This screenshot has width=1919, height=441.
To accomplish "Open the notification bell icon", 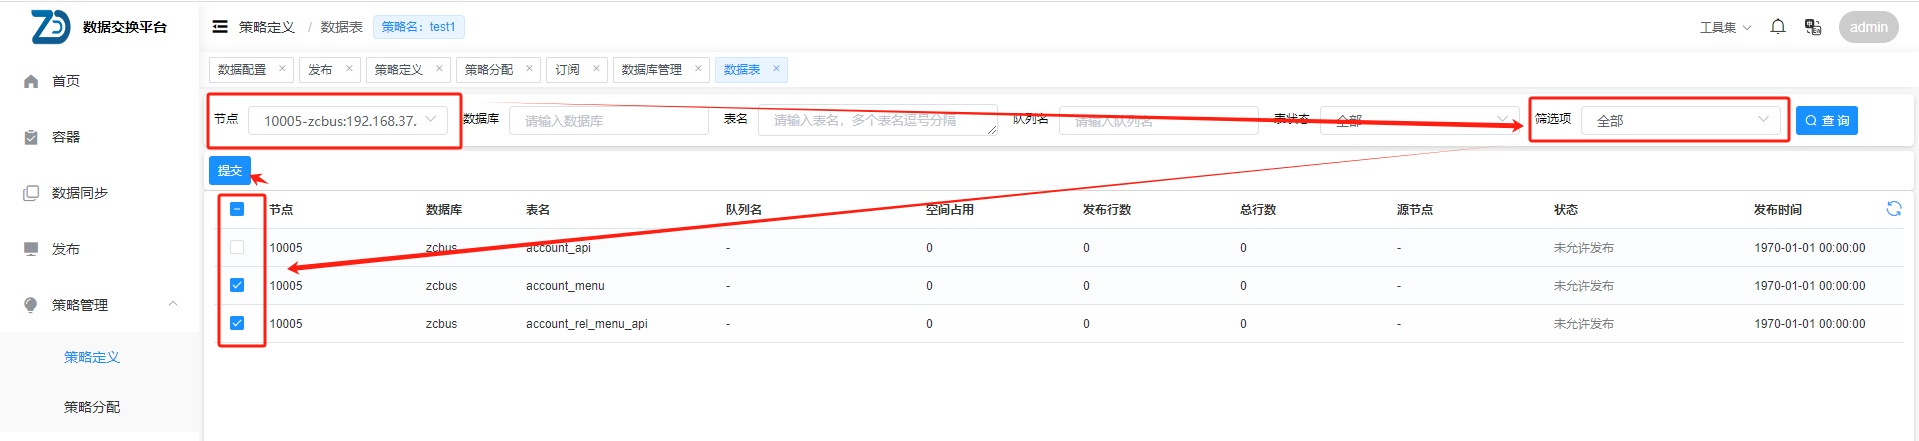I will pyautogui.click(x=1777, y=27).
